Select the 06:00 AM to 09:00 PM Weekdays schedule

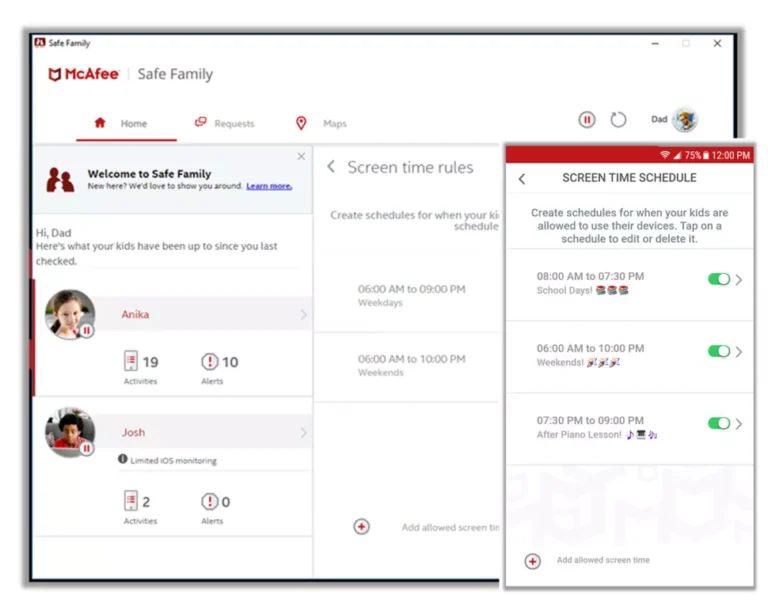coord(411,294)
